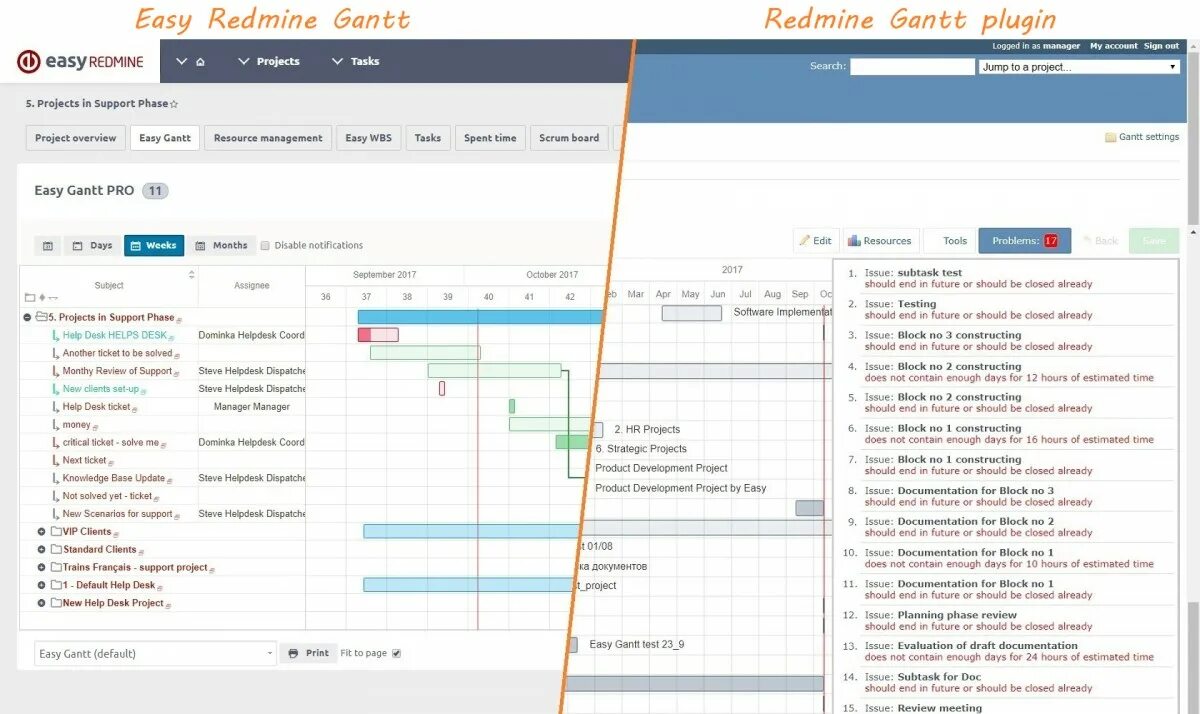Uncheck the Fit to page checkbox
This screenshot has width=1200, height=714.
pyautogui.click(x=396, y=654)
